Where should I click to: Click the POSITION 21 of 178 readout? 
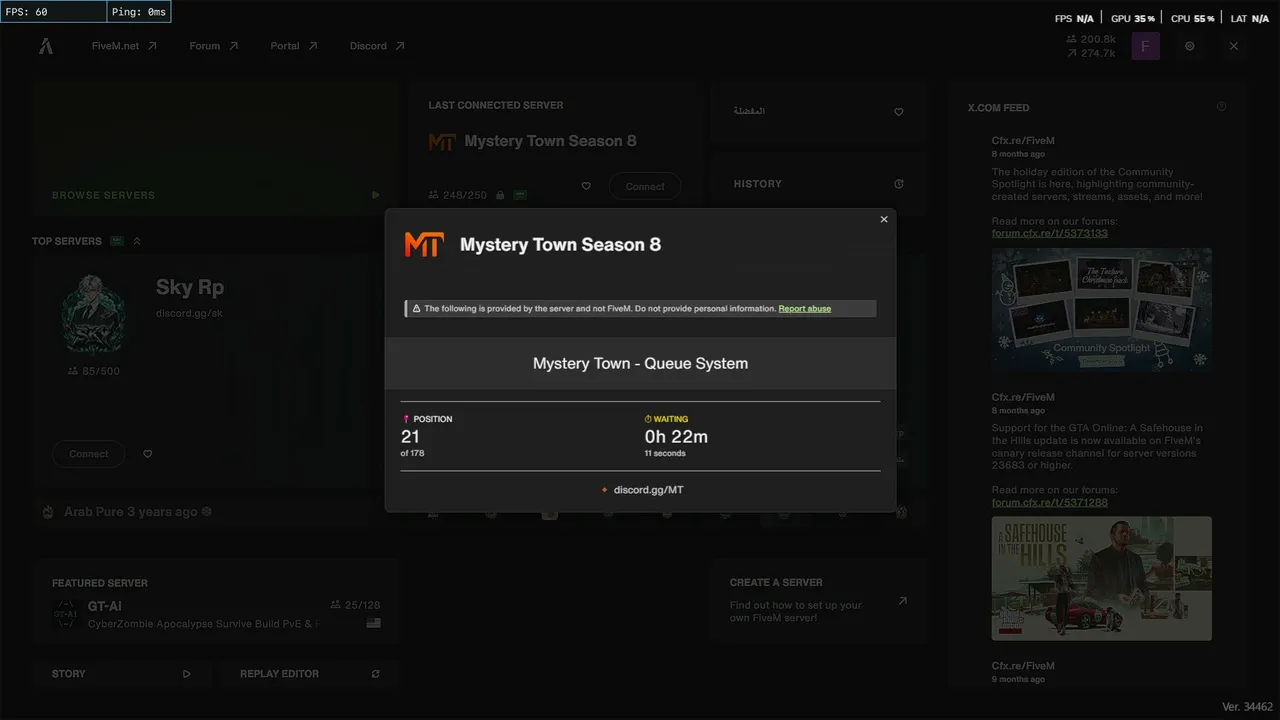[x=426, y=437]
